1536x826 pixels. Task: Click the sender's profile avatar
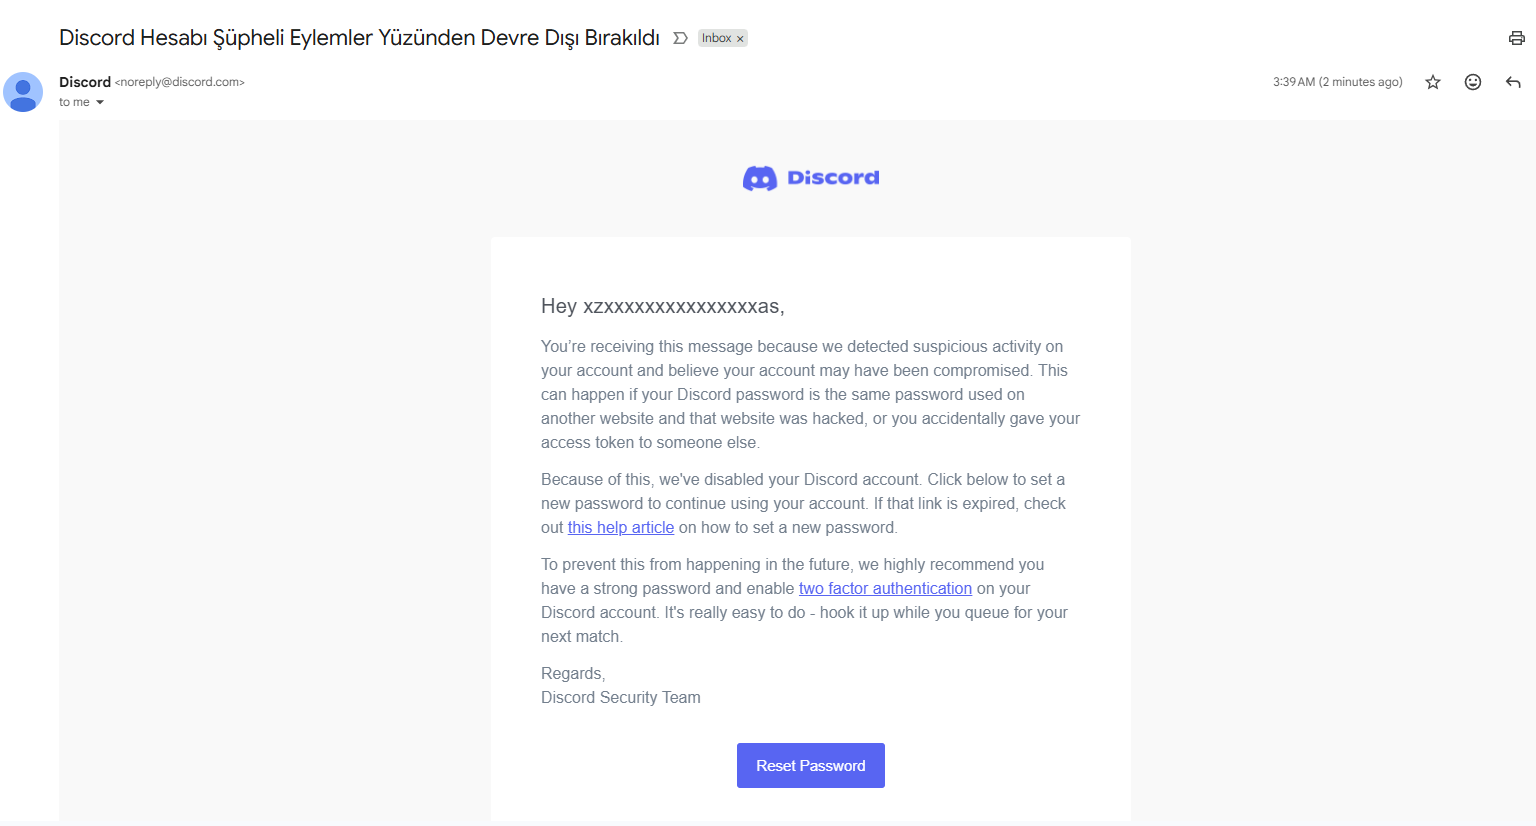click(23, 92)
